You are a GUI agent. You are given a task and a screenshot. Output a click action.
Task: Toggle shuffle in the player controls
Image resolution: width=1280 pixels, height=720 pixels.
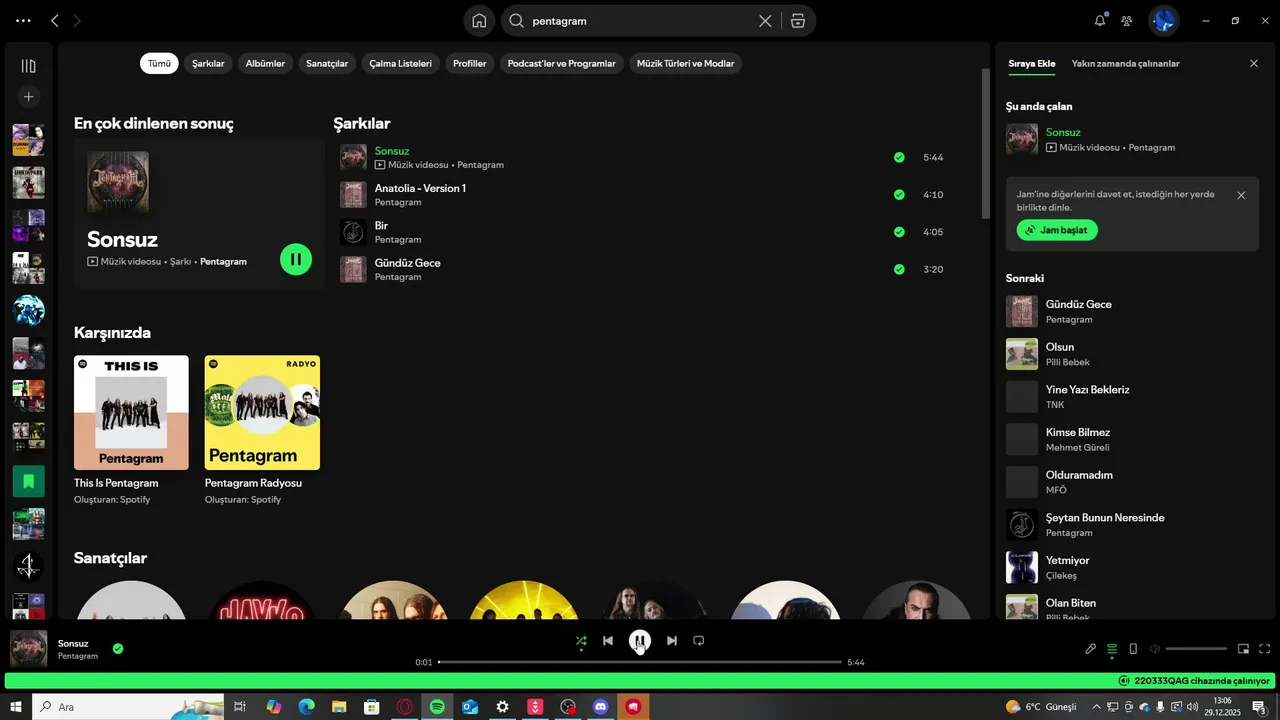coord(581,641)
